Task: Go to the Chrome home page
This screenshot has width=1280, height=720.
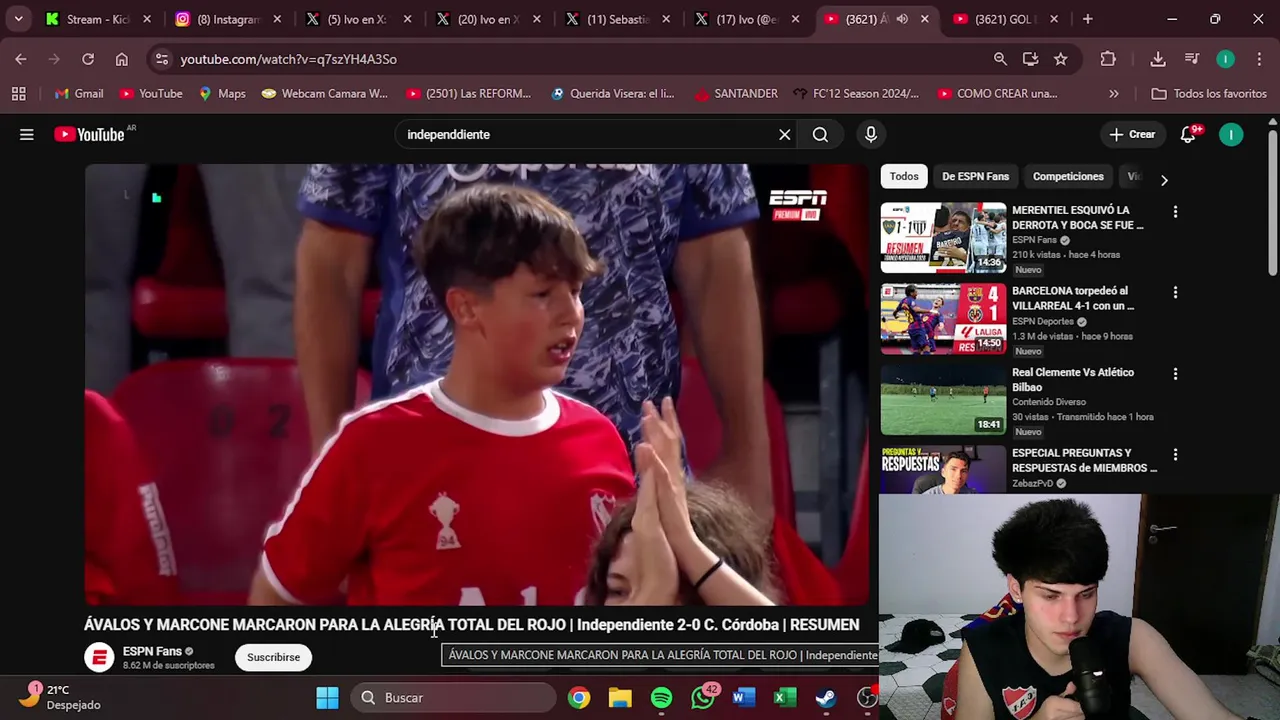Action: coord(122,59)
